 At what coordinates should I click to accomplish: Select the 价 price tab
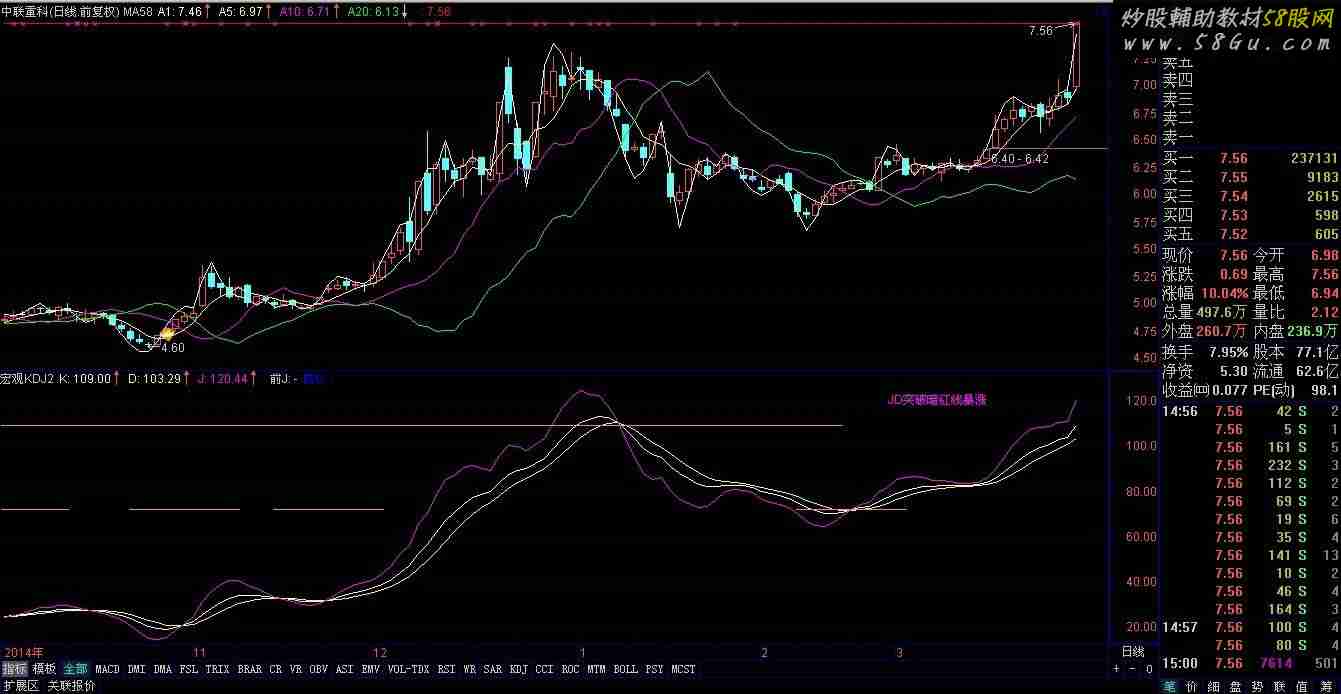[x=1193, y=686]
